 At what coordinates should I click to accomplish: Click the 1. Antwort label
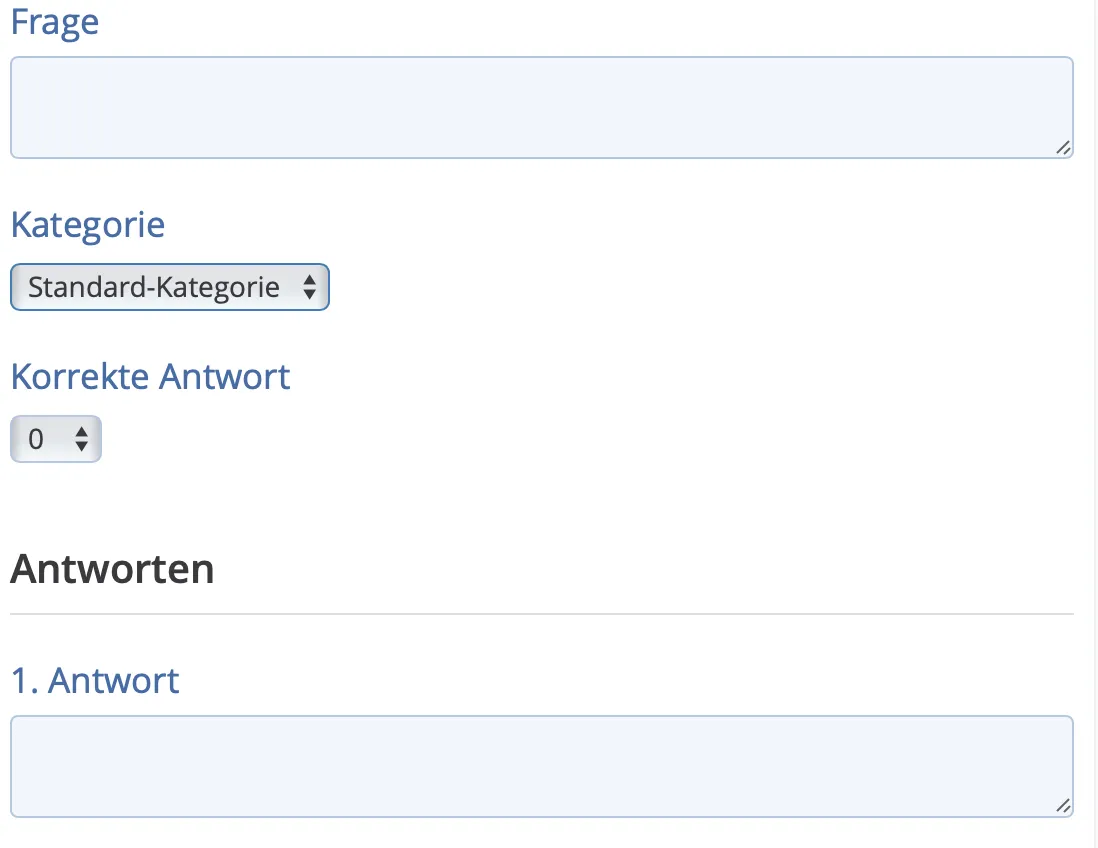click(95, 680)
